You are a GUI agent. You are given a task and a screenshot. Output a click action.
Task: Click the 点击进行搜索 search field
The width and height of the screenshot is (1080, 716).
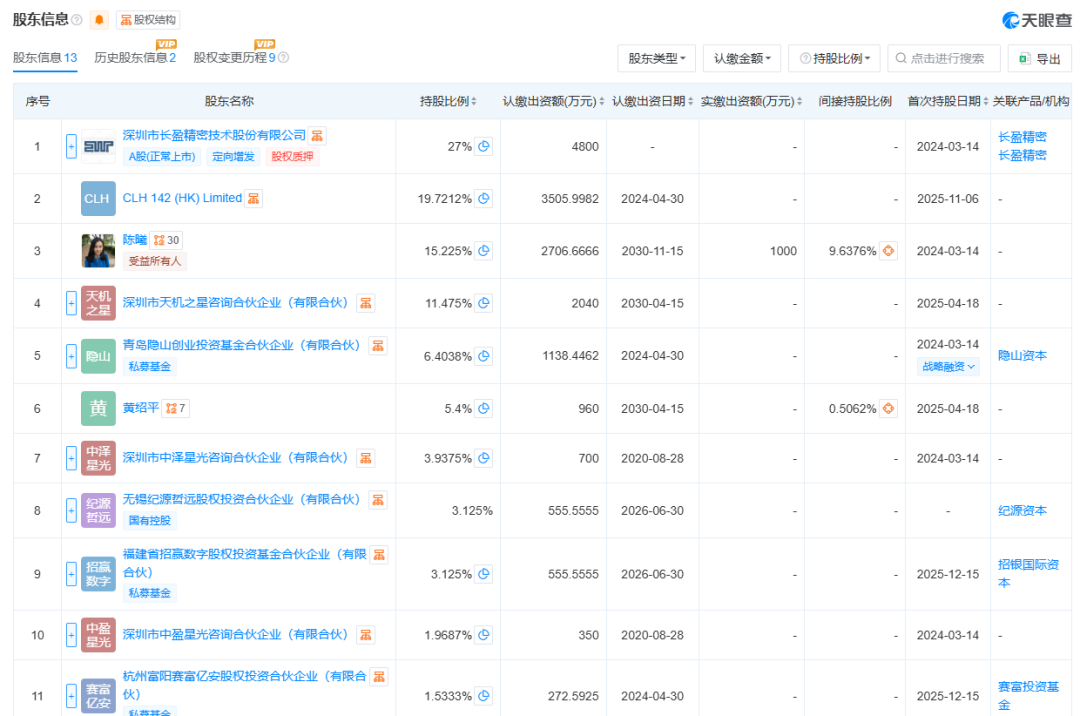(x=944, y=59)
